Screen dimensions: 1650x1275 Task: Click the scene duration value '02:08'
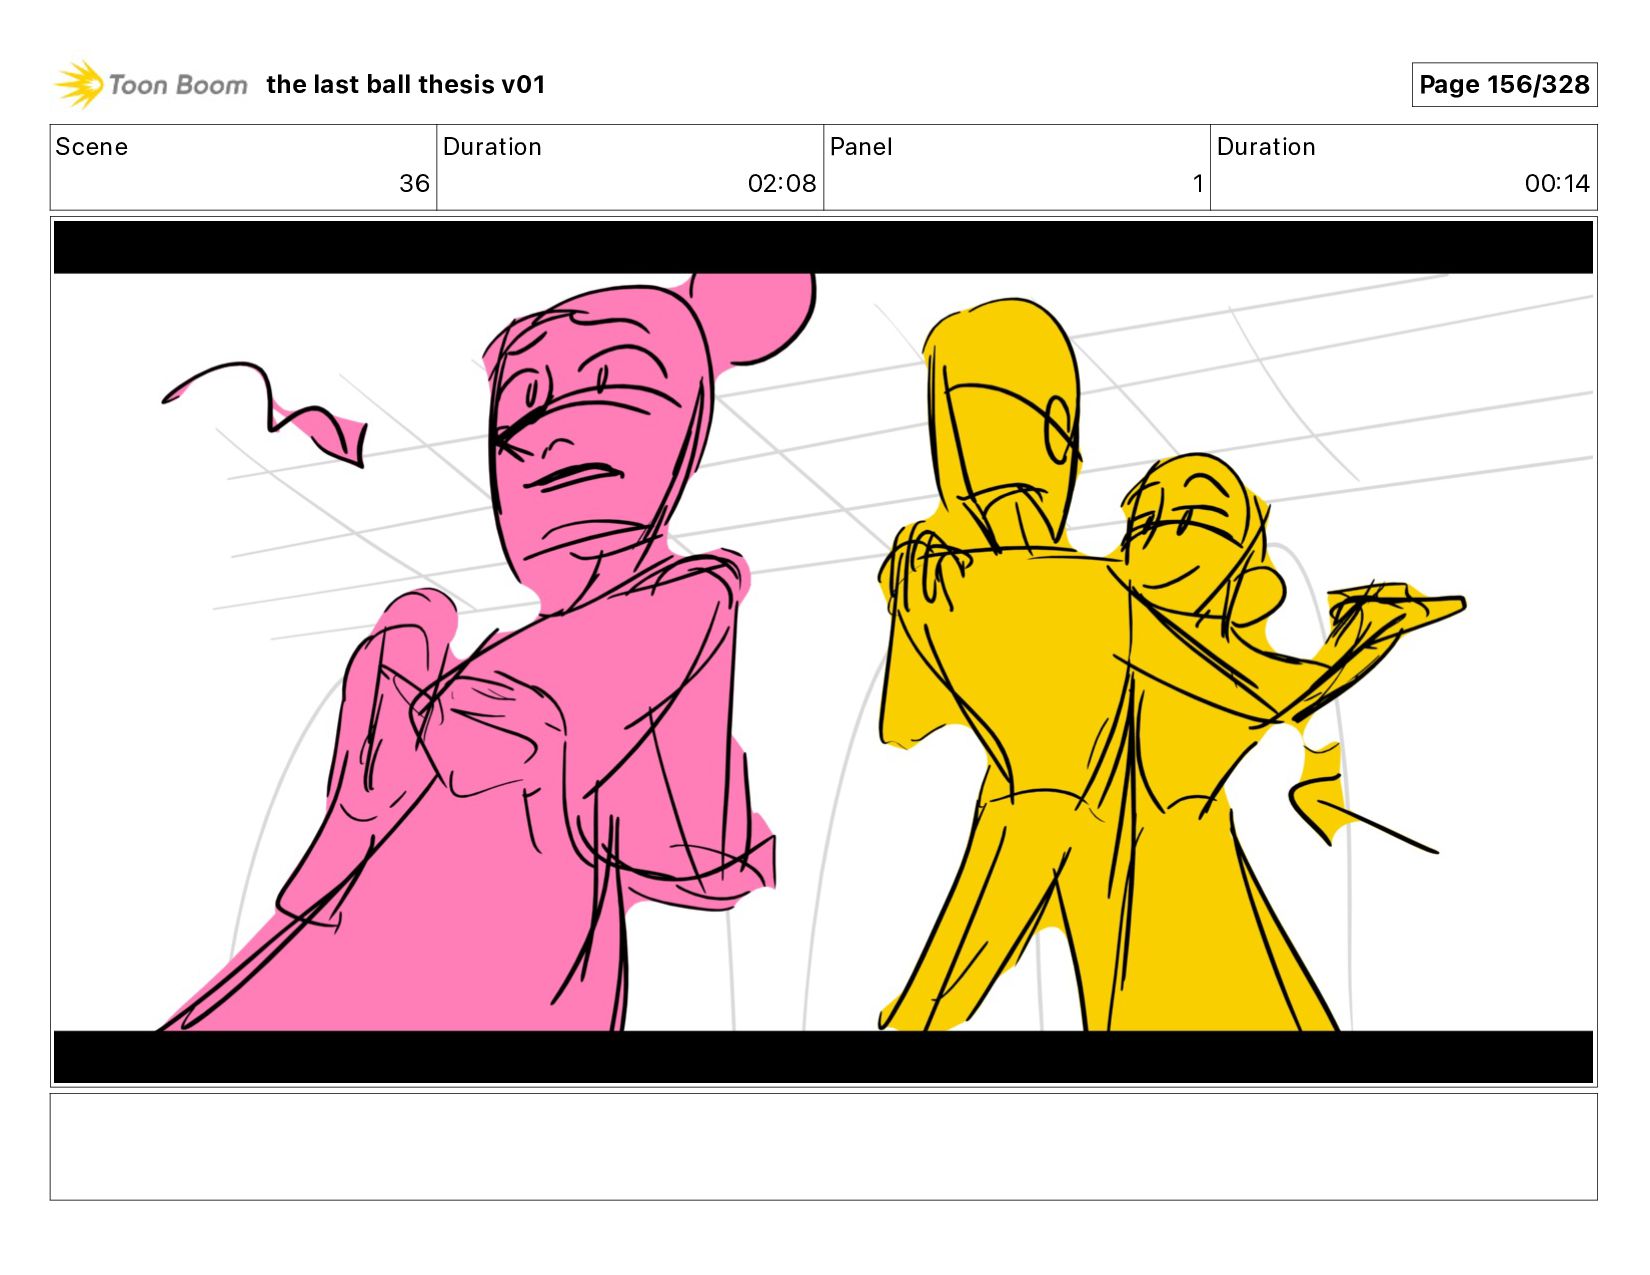(x=782, y=184)
